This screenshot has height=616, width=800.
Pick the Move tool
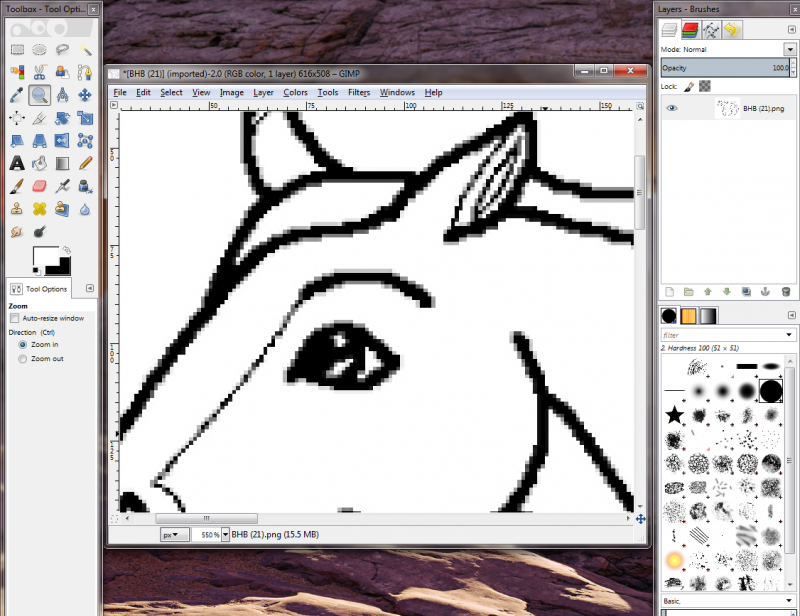(85, 95)
